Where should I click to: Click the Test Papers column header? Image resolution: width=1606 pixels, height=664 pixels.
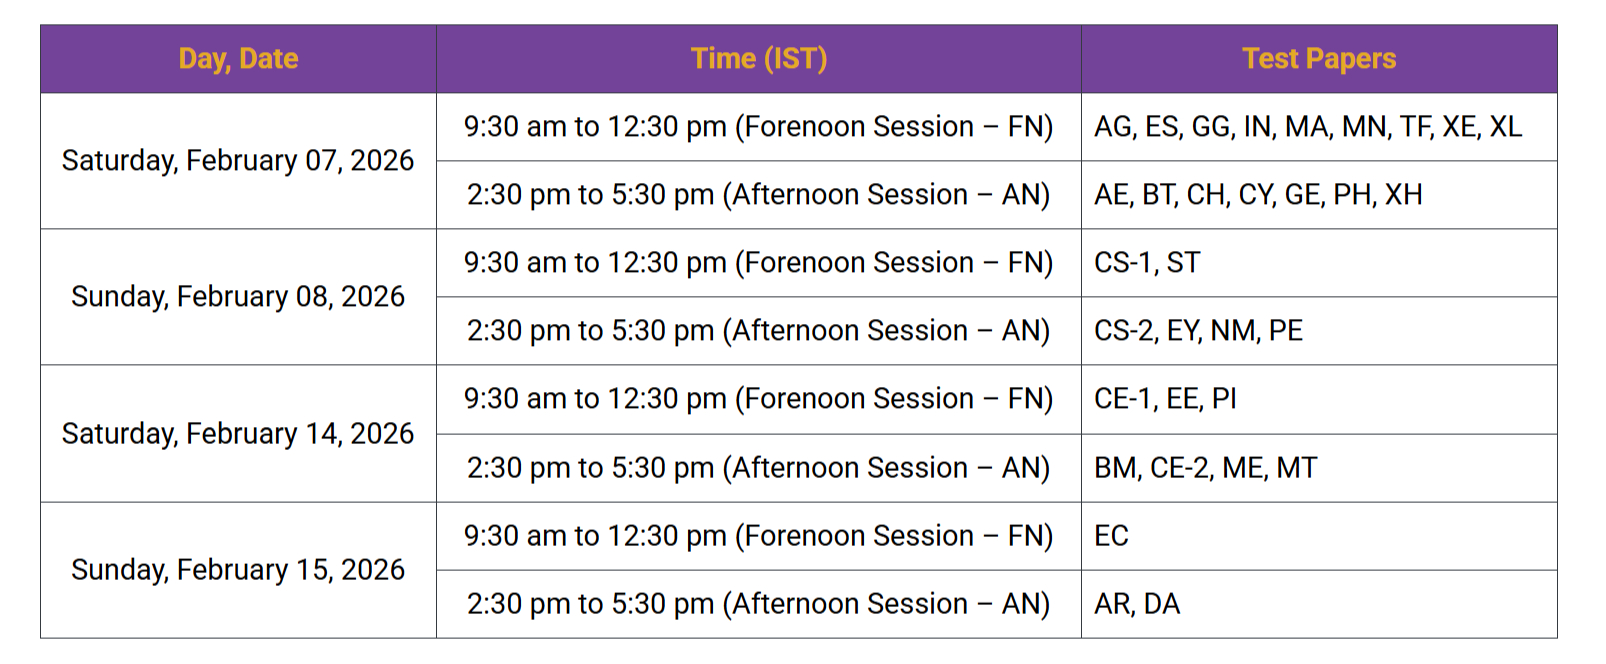(1318, 59)
